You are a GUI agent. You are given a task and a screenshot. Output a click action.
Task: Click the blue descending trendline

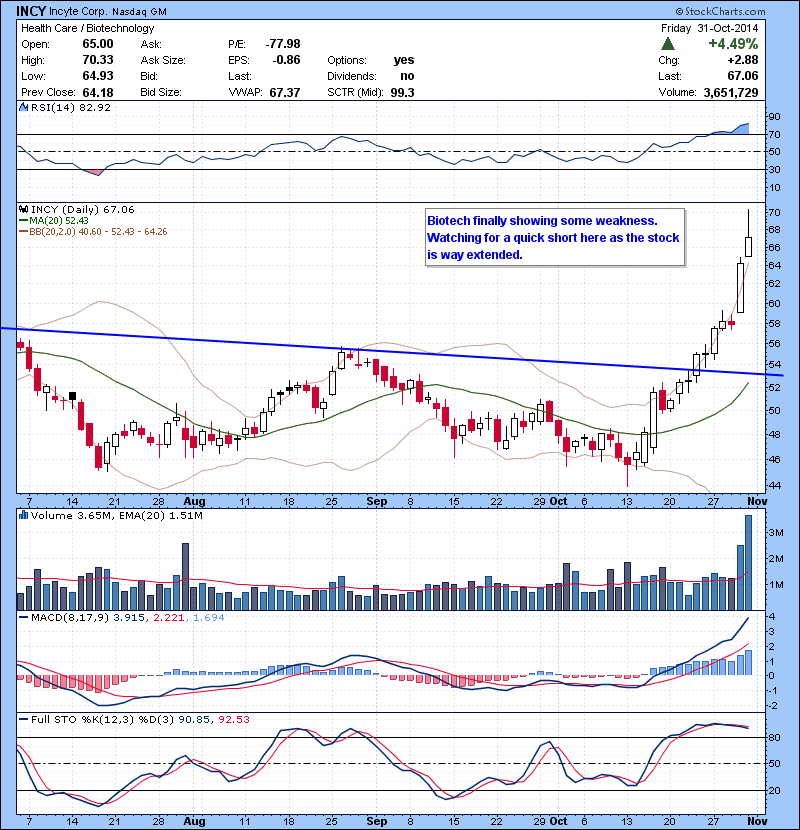[x=392, y=351]
